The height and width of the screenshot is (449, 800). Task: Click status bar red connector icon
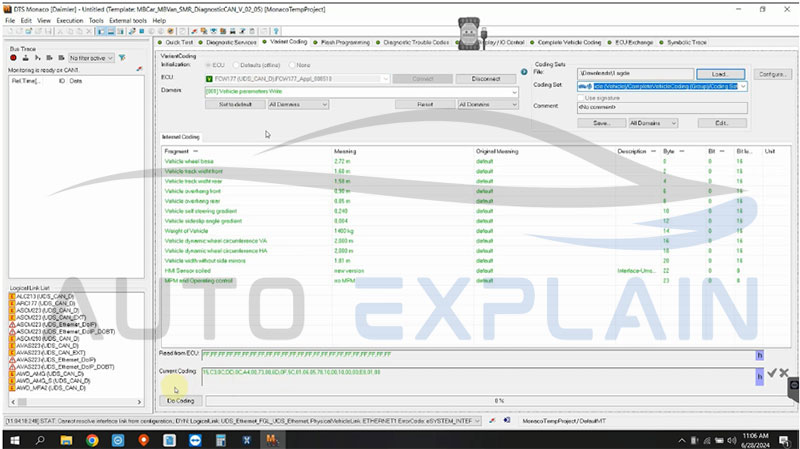(492, 421)
